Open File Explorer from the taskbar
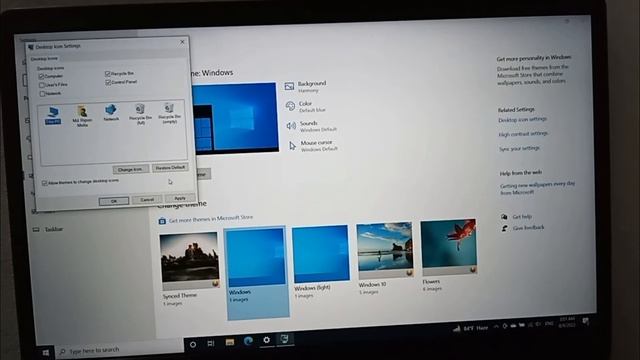 coord(230,342)
